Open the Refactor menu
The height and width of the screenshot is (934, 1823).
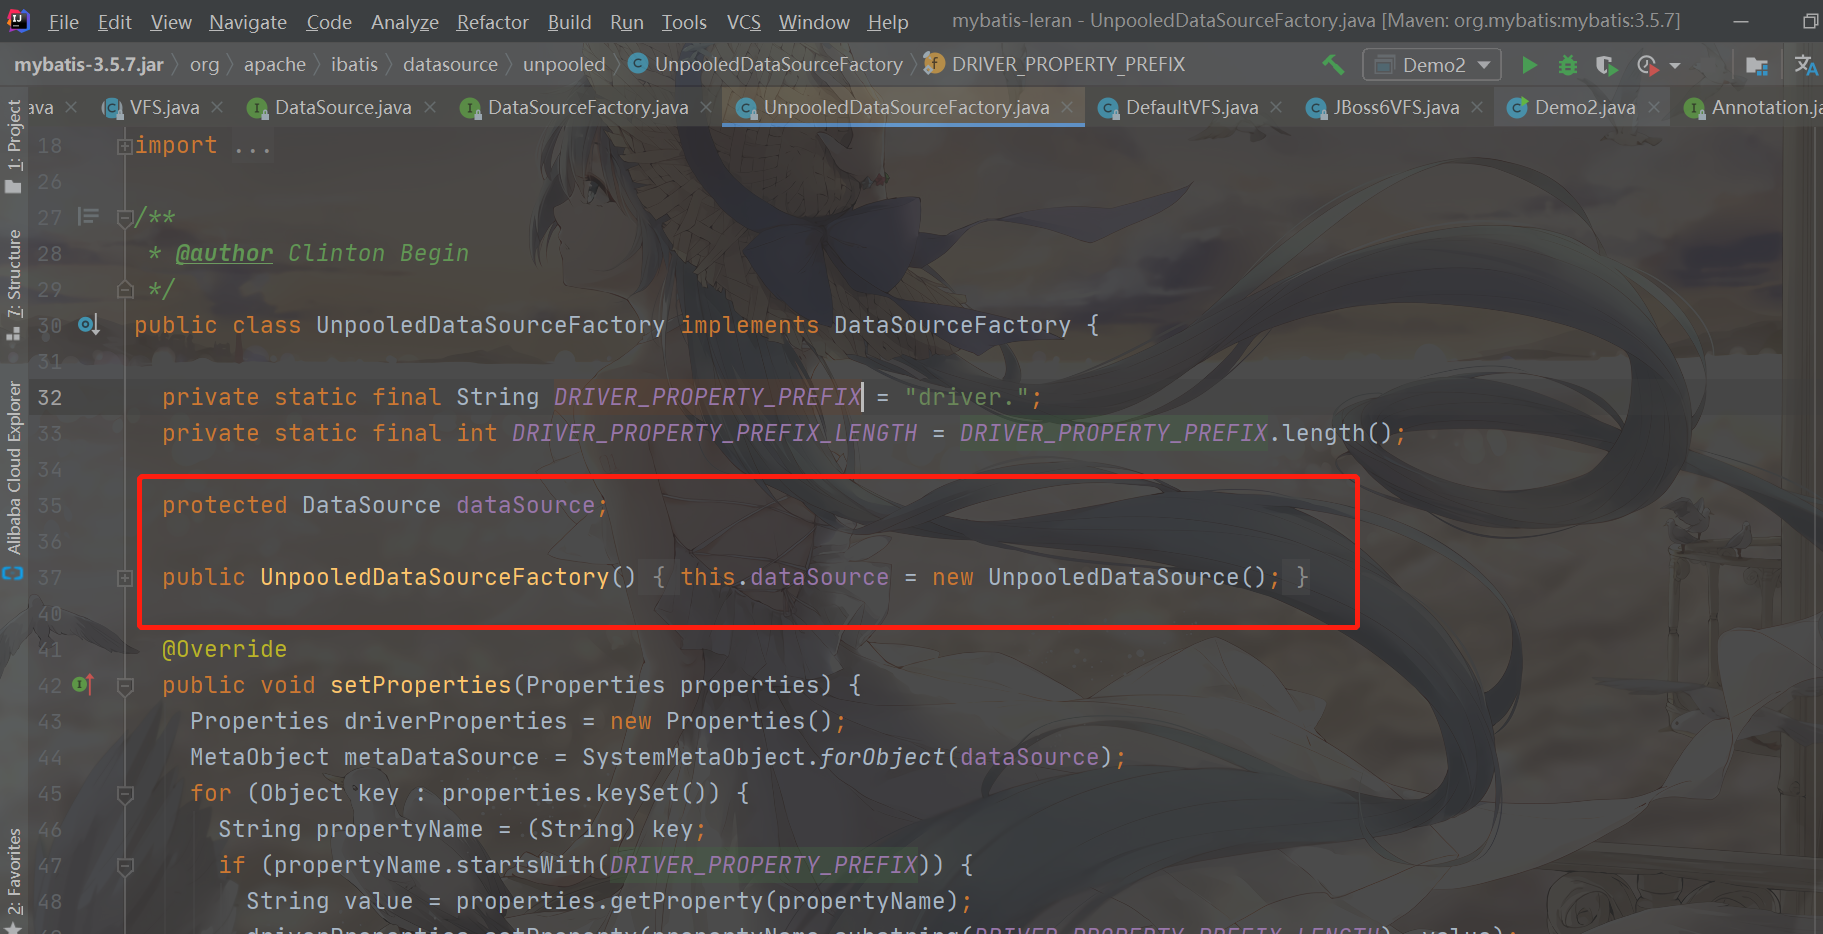tap(493, 22)
